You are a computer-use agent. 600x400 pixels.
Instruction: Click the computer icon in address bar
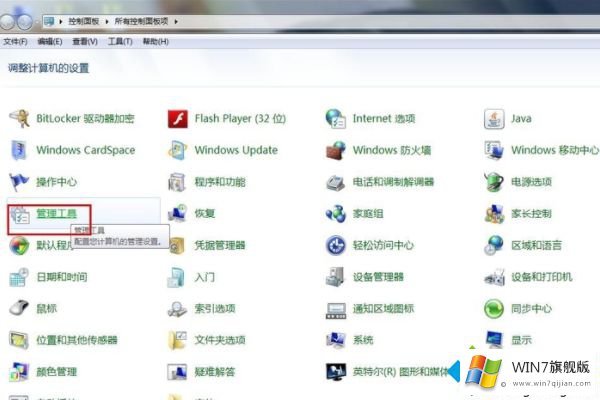point(49,21)
